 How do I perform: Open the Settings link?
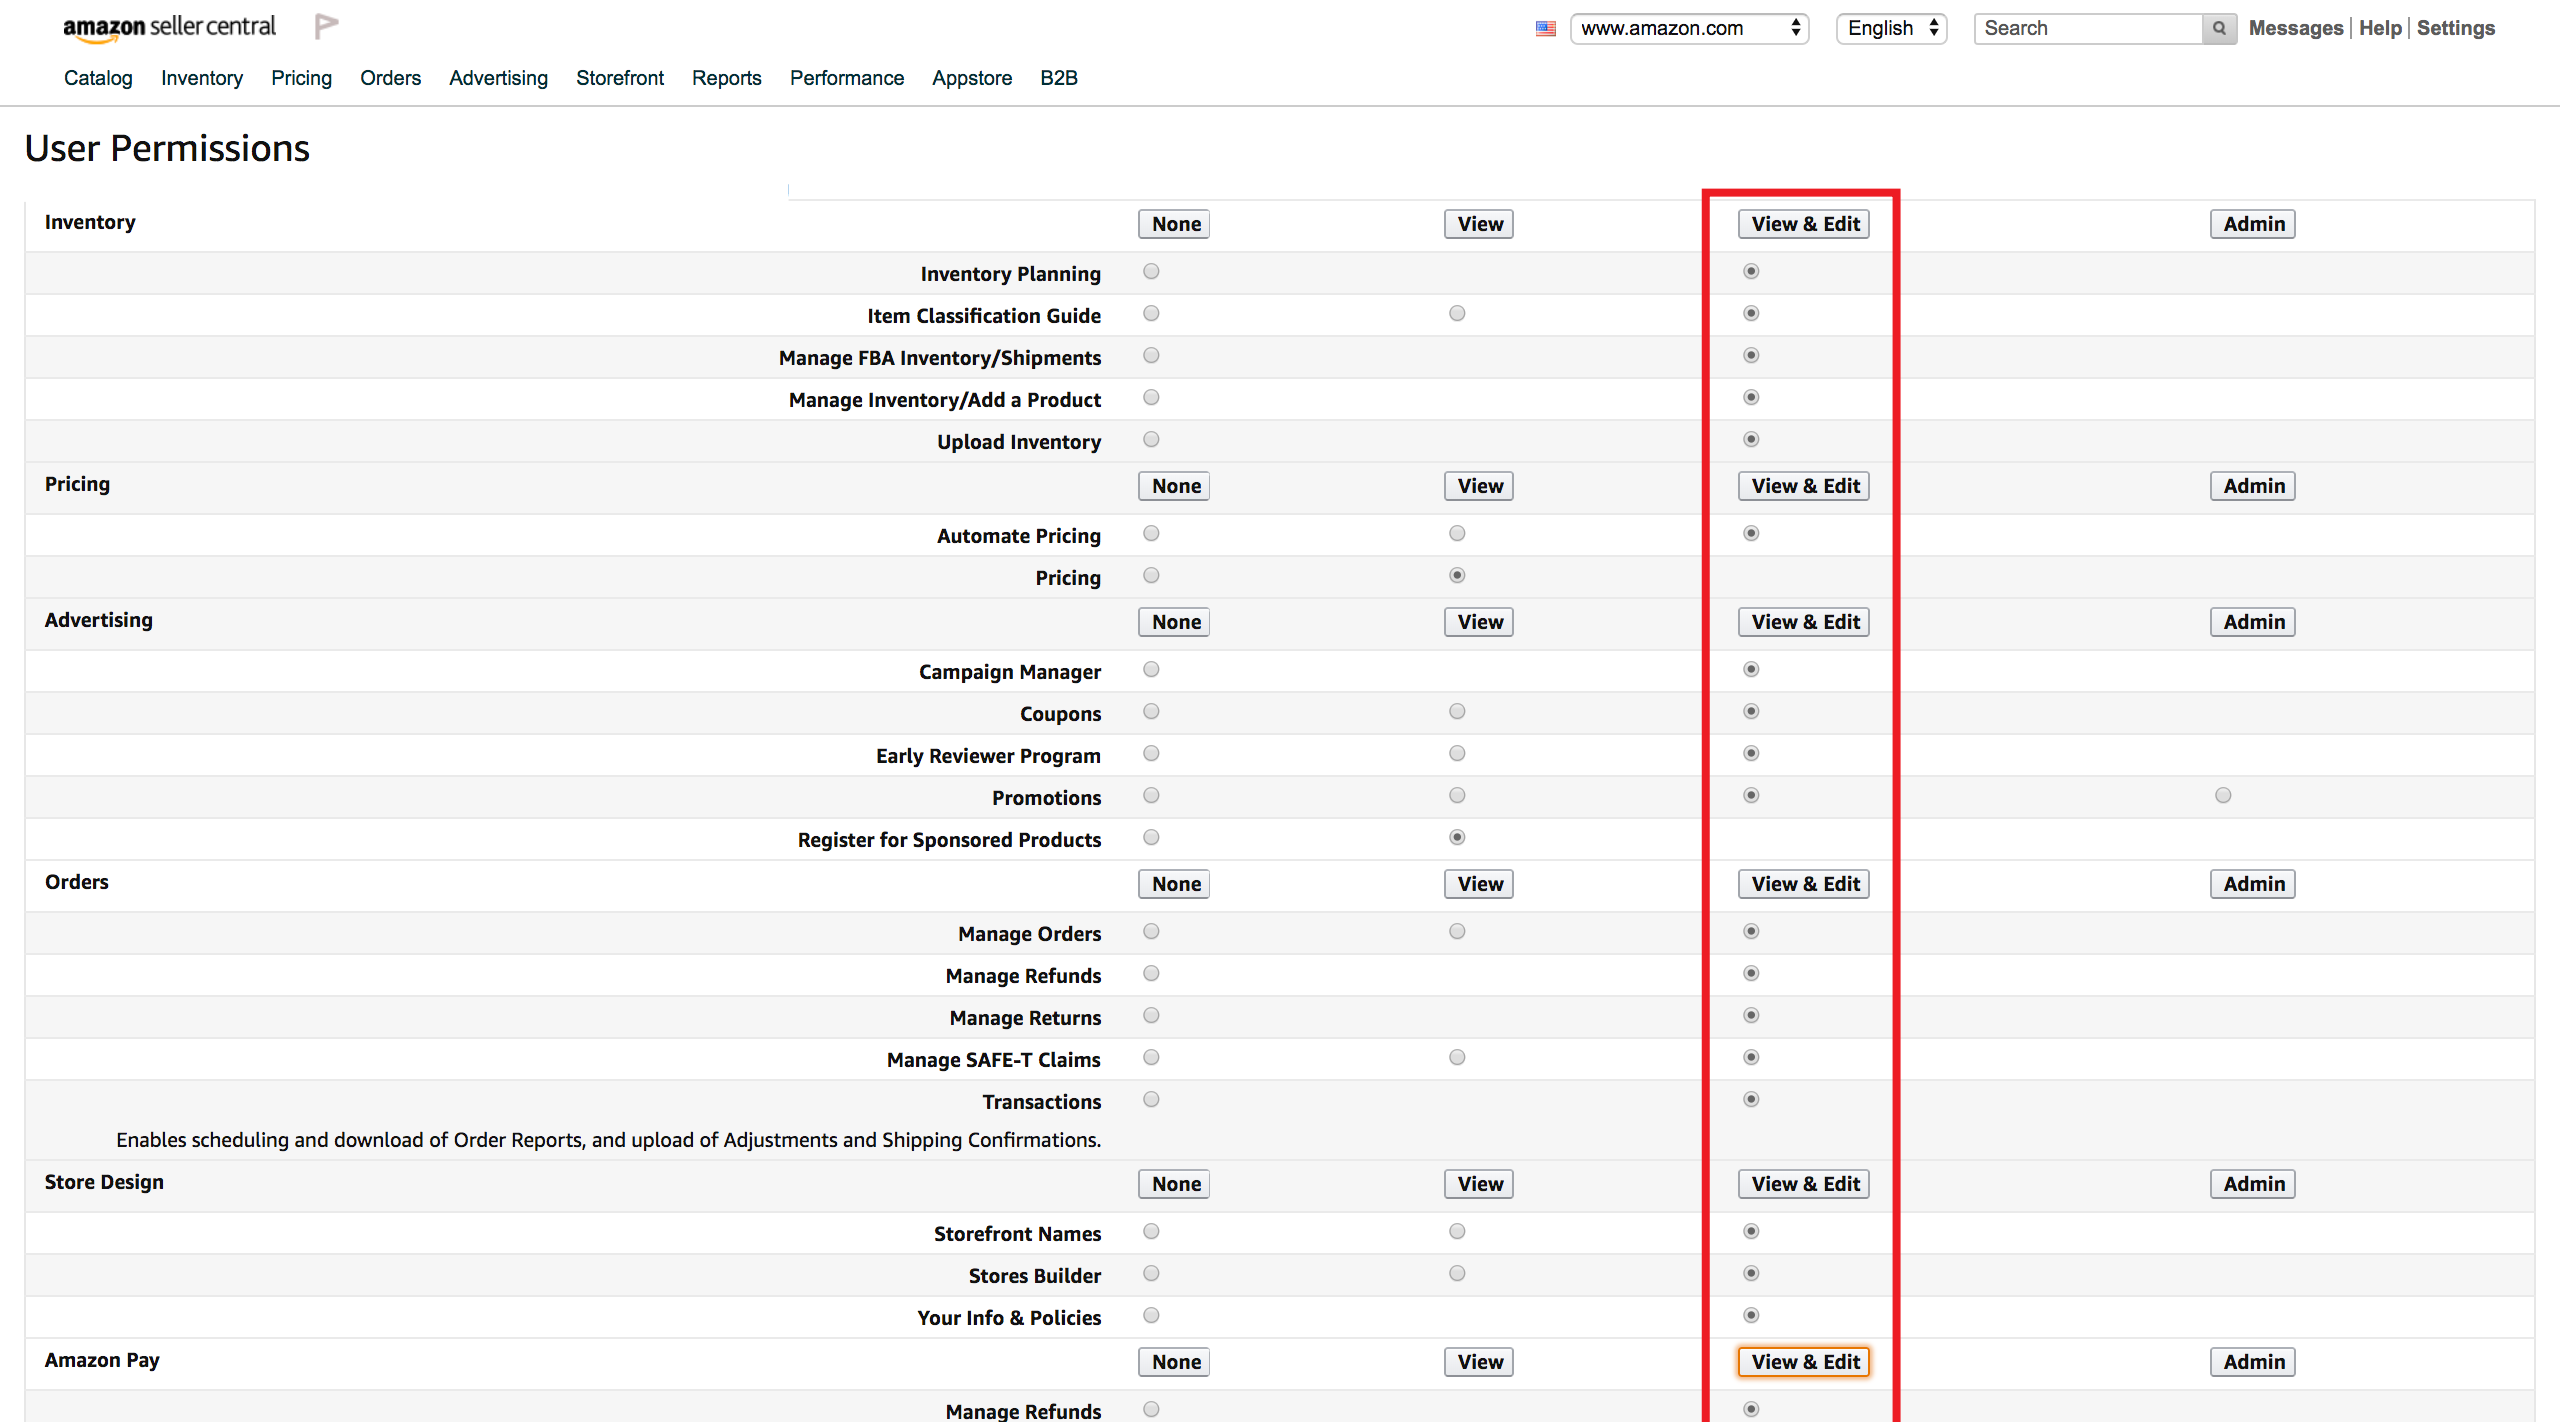[2456, 28]
